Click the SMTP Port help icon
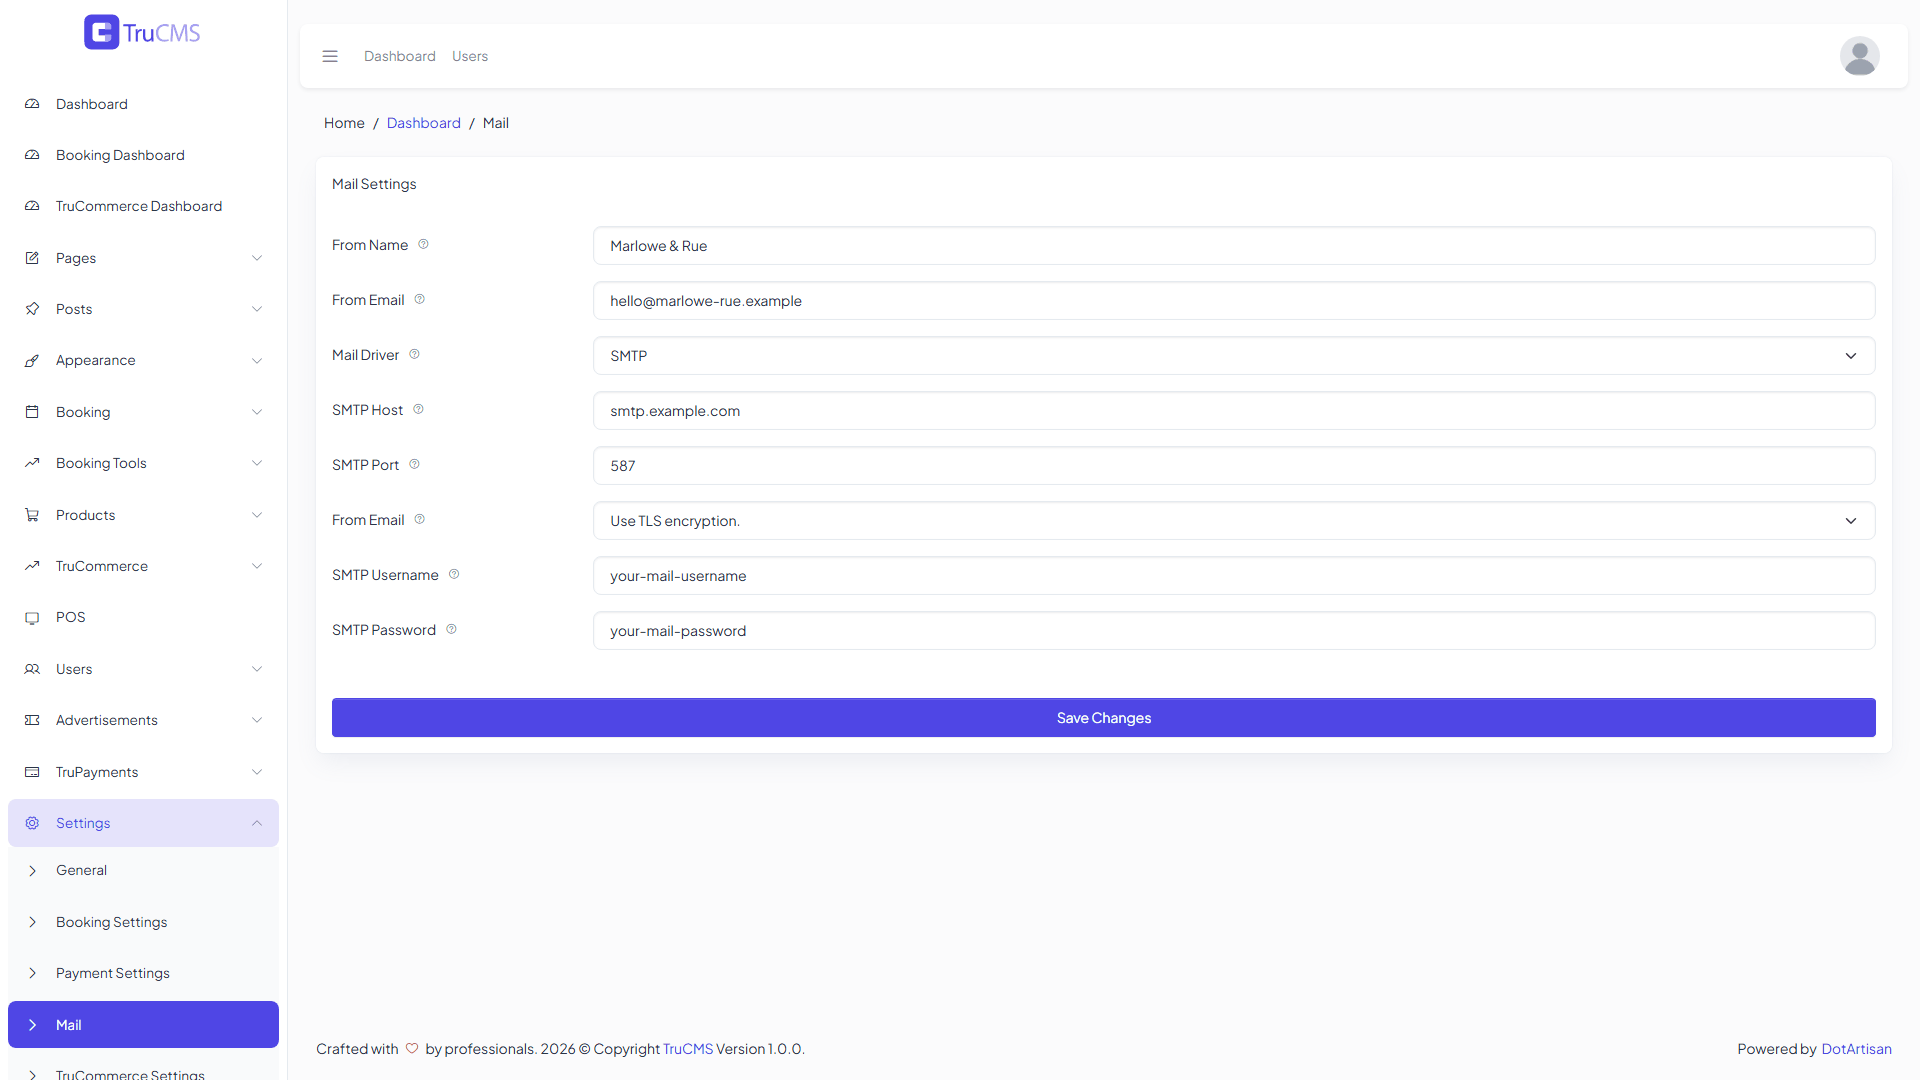Image resolution: width=1920 pixels, height=1080 pixels. point(414,464)
